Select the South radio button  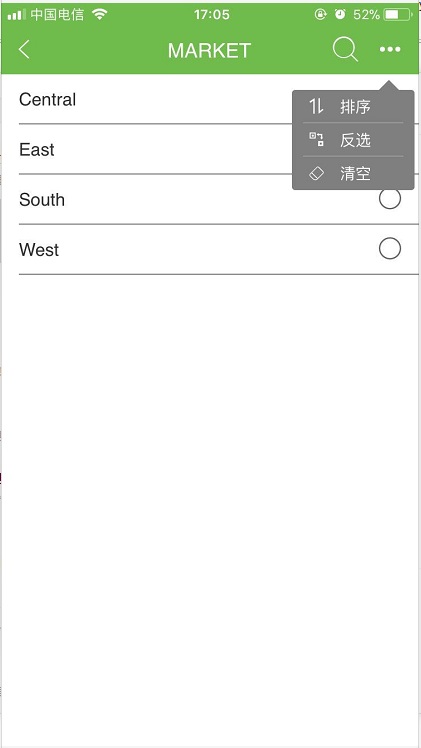pyautogui.click(x=390, y=198)
